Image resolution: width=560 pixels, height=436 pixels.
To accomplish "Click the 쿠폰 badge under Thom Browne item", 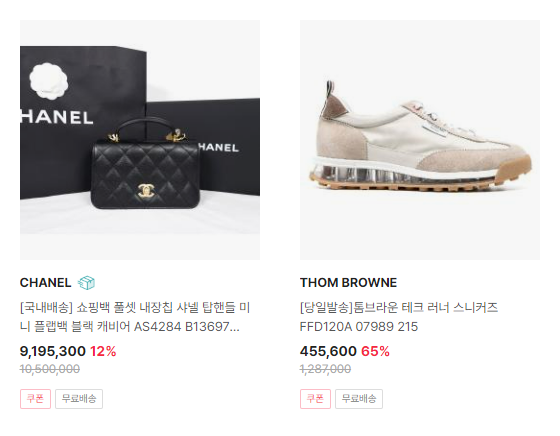I will click(315, 399).
